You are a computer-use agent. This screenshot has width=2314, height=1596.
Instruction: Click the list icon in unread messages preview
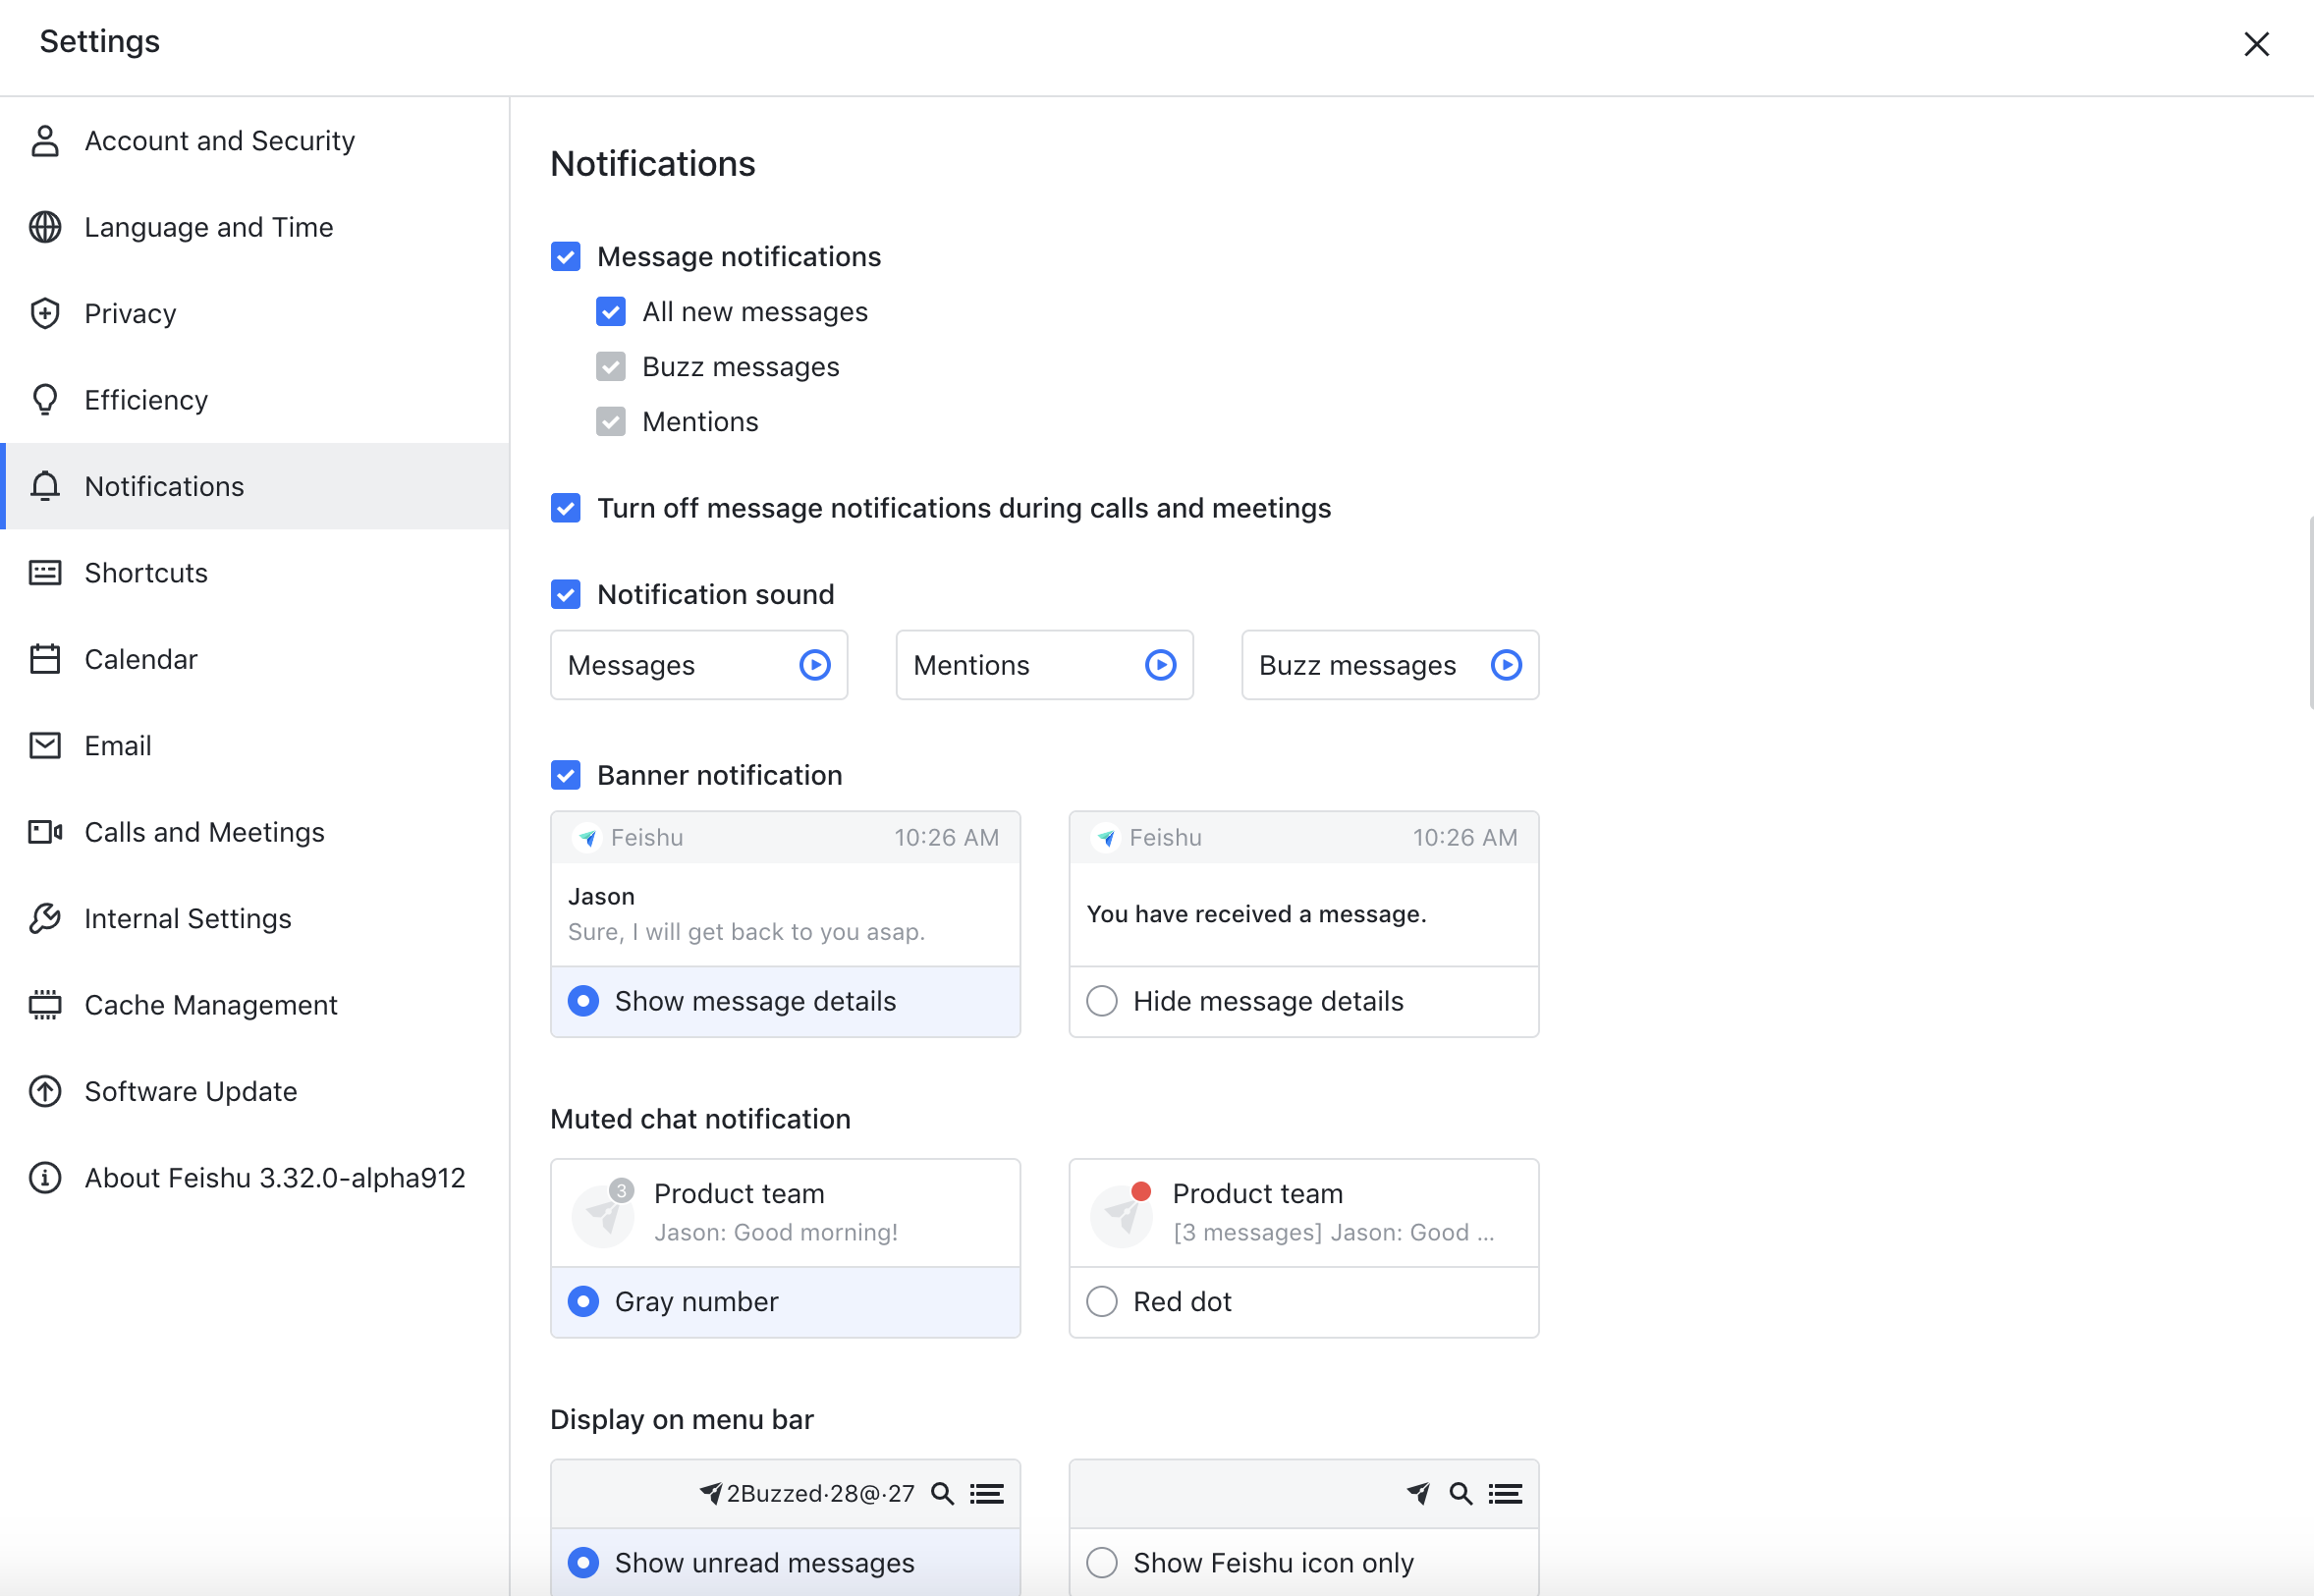point(986,1494)
